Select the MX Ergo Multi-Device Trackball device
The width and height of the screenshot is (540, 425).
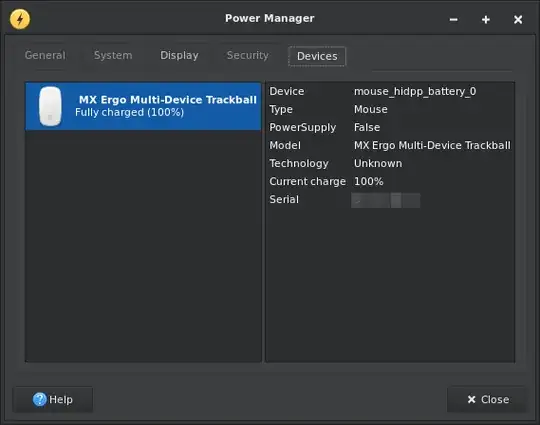(143, 106)
